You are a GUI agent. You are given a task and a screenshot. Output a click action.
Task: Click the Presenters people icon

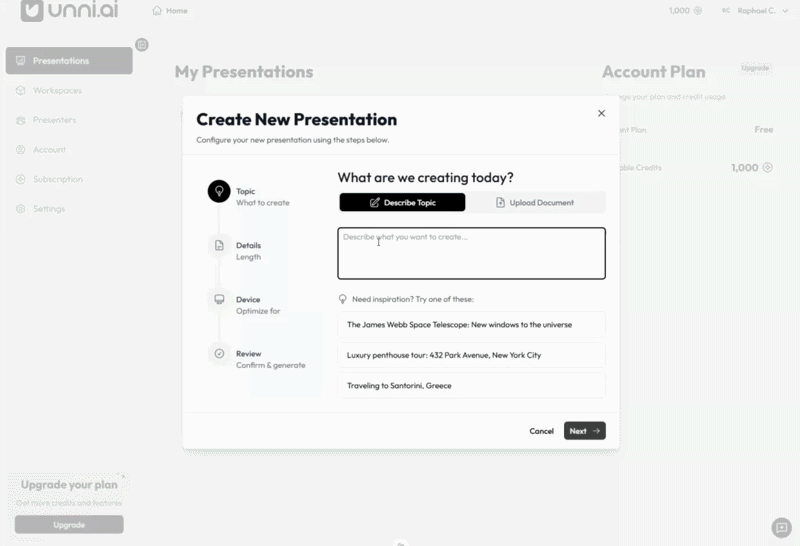click(20, 120)
